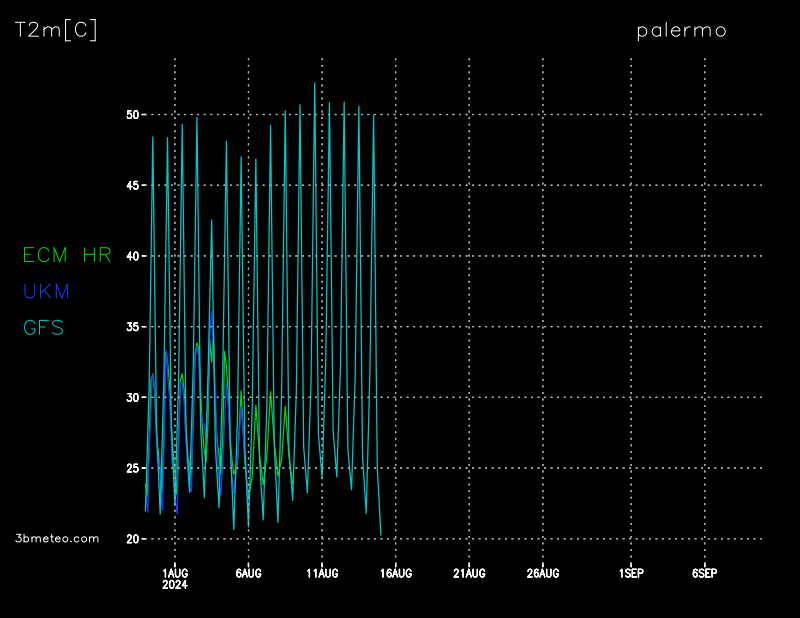Viewport: 800px width, 618px height.
Task: Click the 16AUG date label
Action: click(395, 573)
